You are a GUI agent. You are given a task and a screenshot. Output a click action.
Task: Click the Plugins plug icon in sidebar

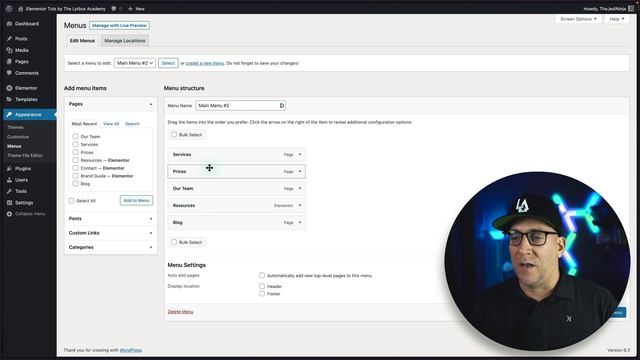click(x=9, y=169)
